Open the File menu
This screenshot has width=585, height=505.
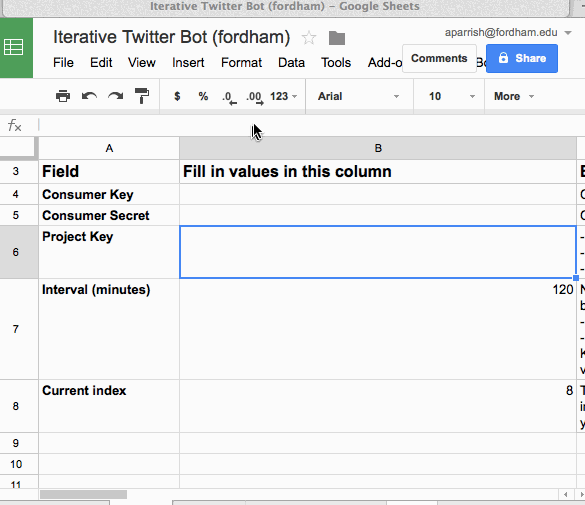[63, 62]
